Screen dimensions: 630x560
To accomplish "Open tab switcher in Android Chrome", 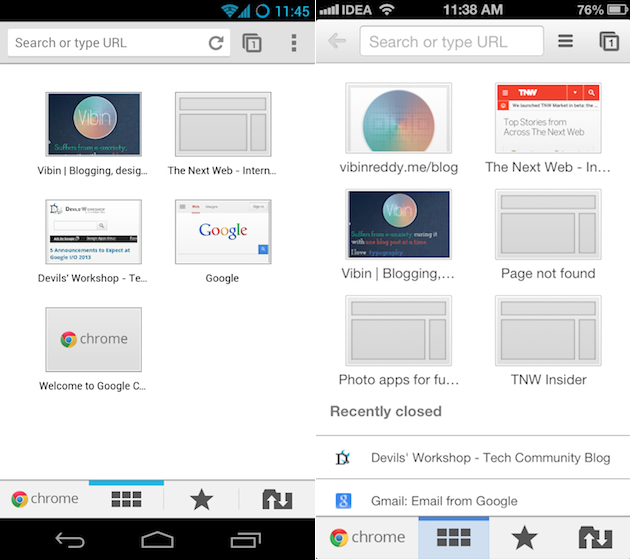I will (252, 43).
